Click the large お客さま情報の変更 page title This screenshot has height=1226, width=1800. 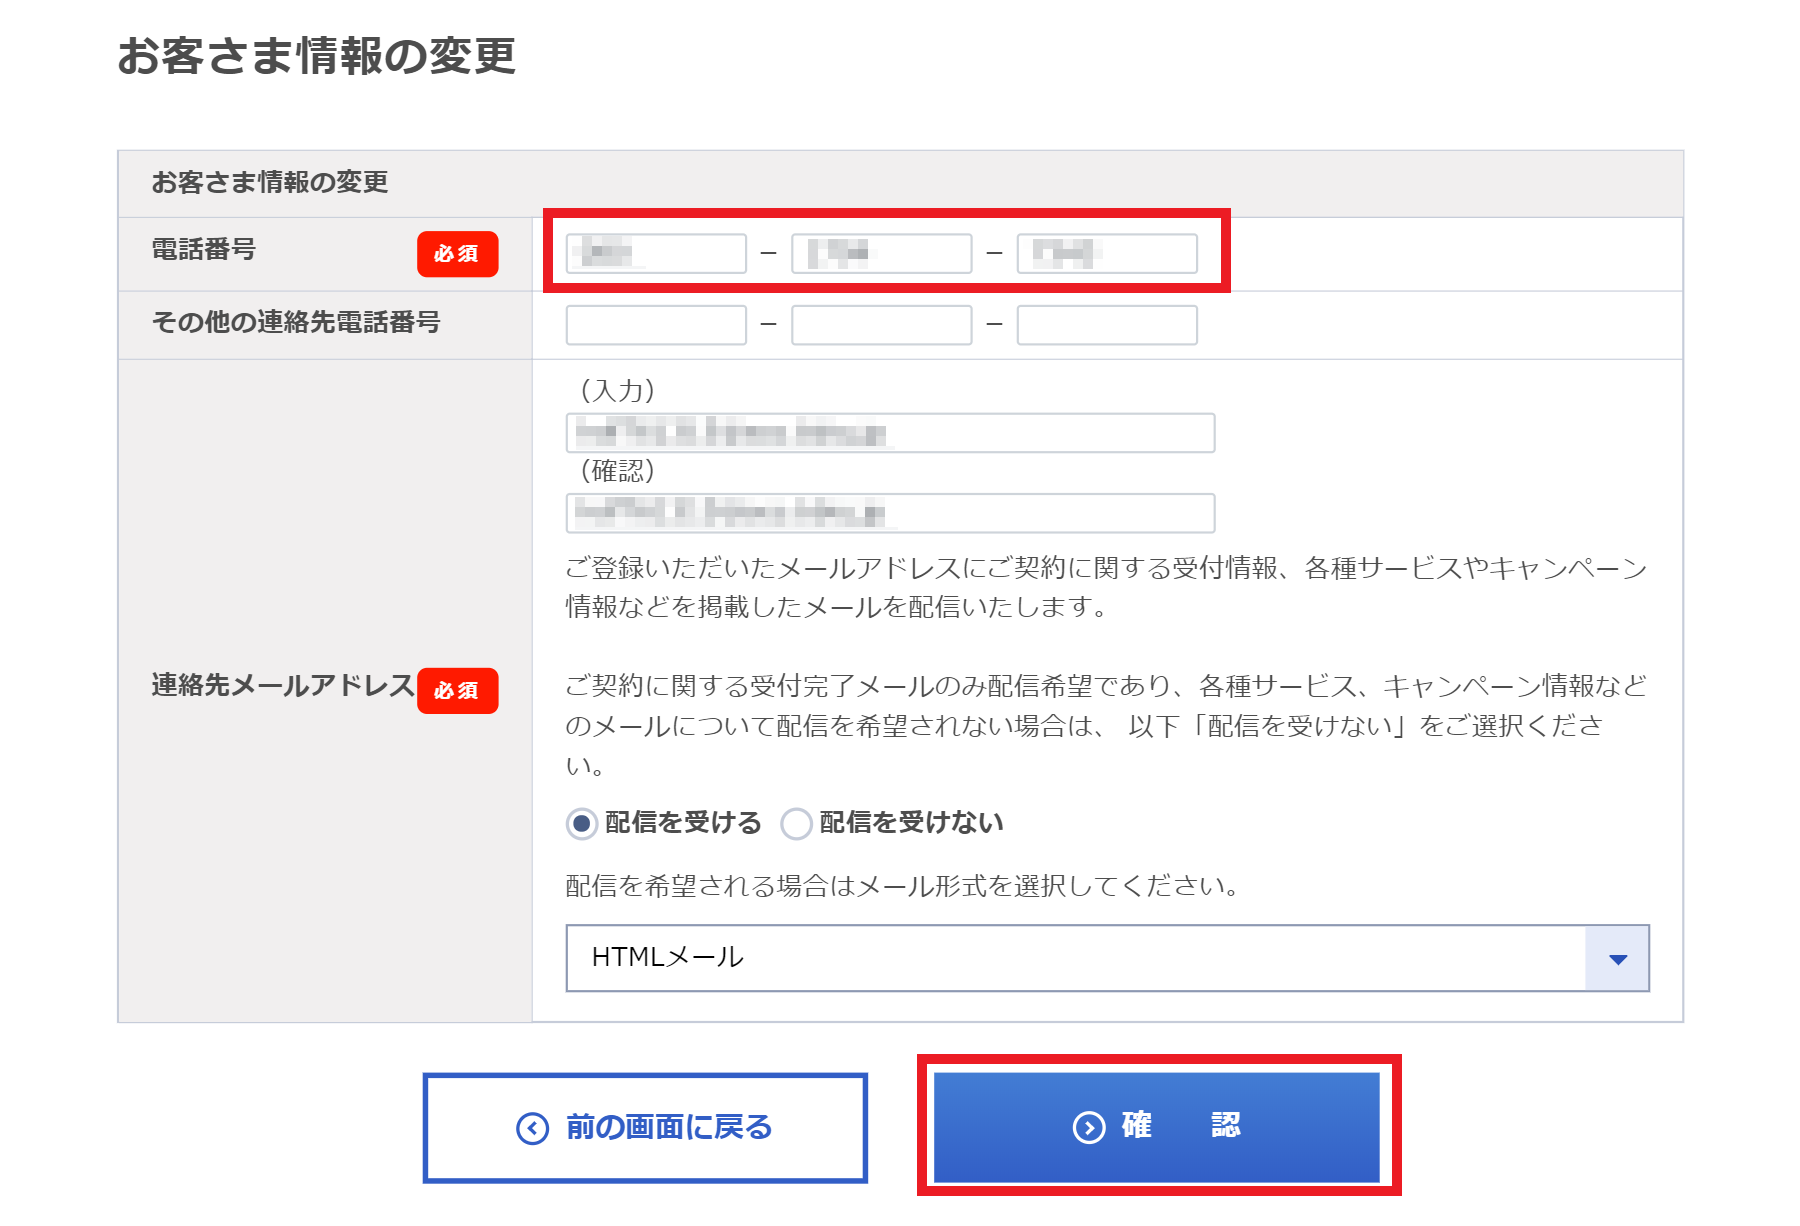tap(316, 56)
